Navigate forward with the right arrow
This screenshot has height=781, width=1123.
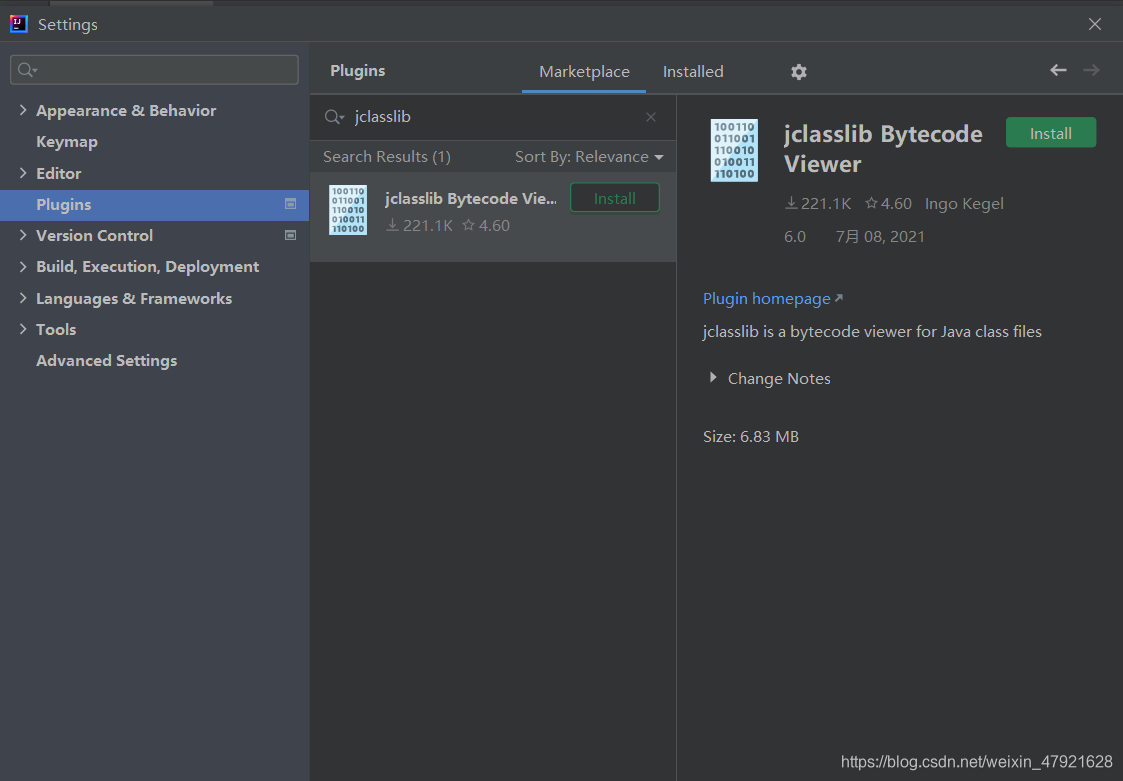tap(1091, 70)
